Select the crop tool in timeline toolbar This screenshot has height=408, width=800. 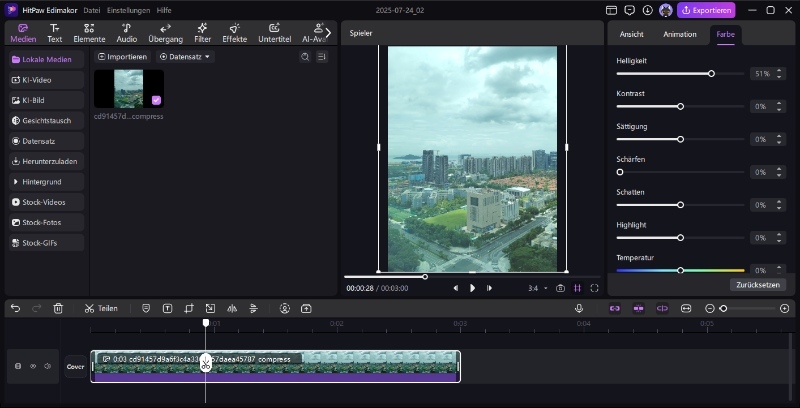click(x=189, y=309)
